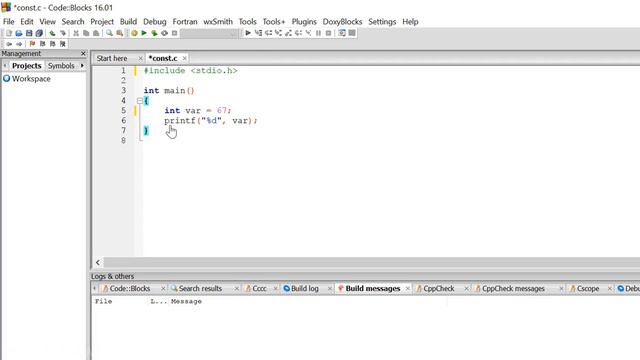640x360 pixels.
Task: Open the Debug menu
Action: point(155,22)
